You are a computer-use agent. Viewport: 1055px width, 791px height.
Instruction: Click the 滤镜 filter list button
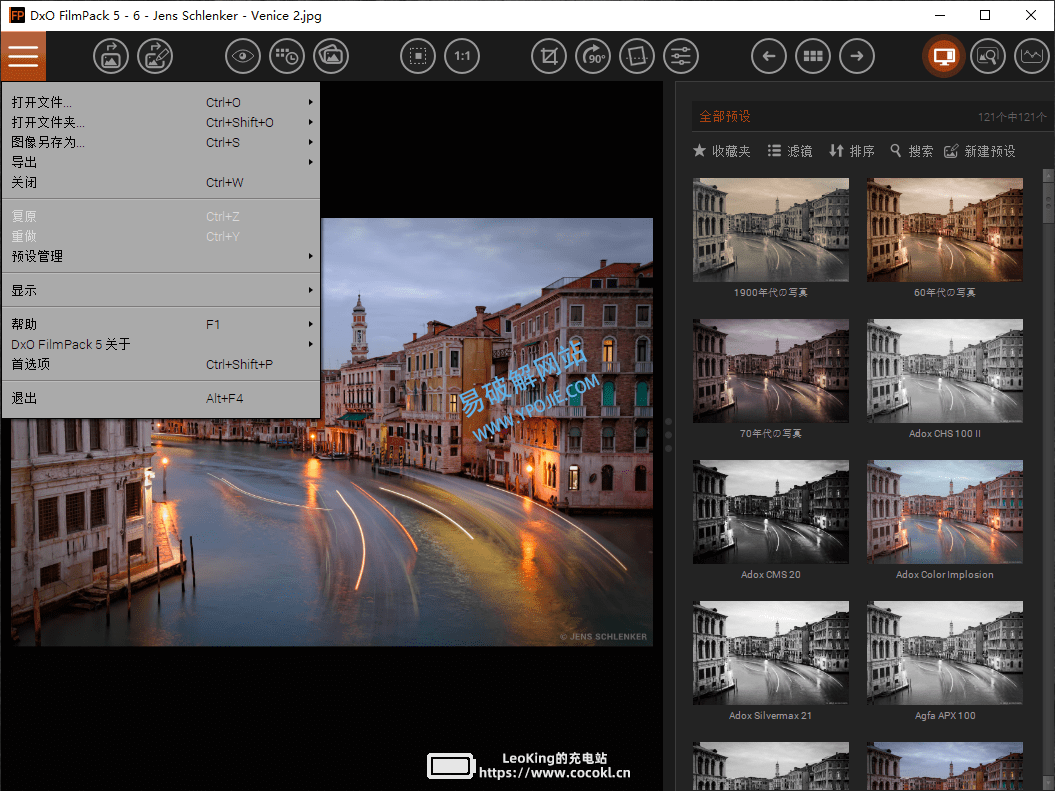coord(791,151)
